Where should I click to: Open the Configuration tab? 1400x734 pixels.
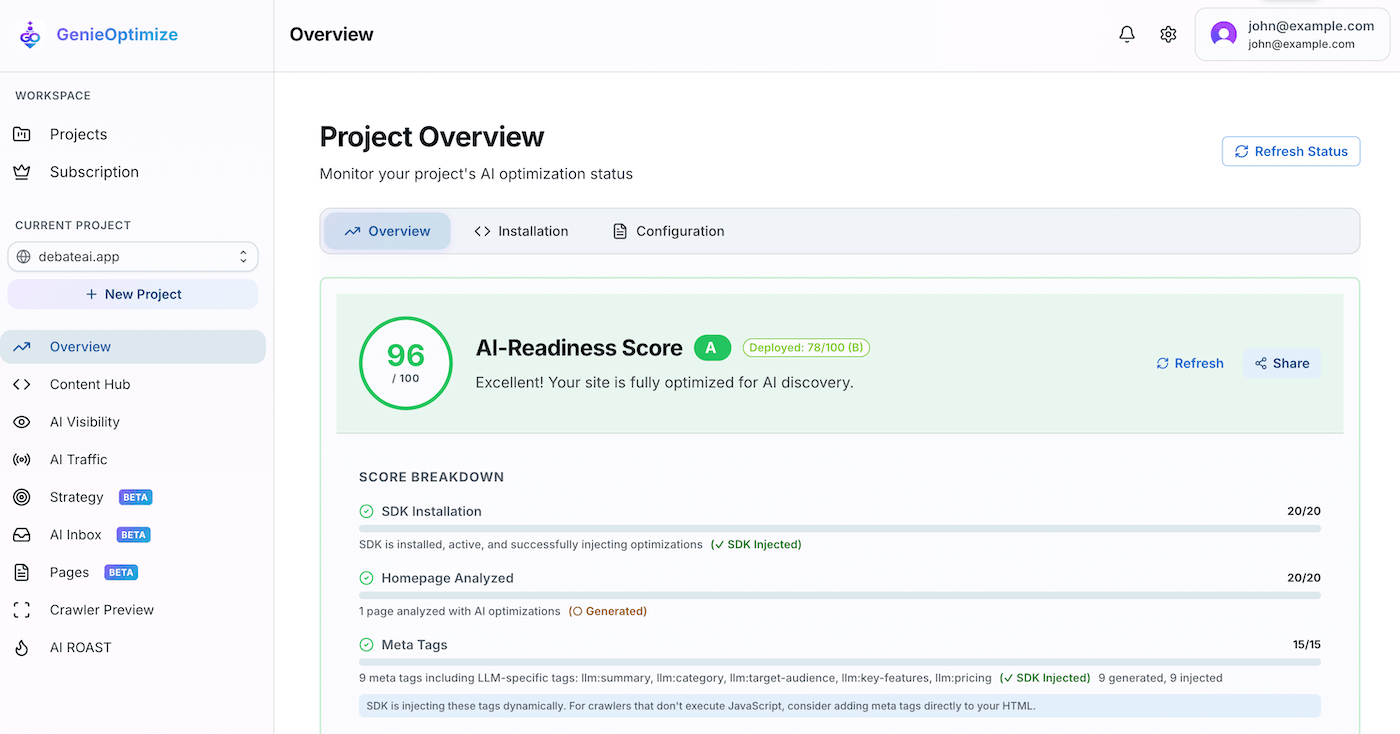667,230
